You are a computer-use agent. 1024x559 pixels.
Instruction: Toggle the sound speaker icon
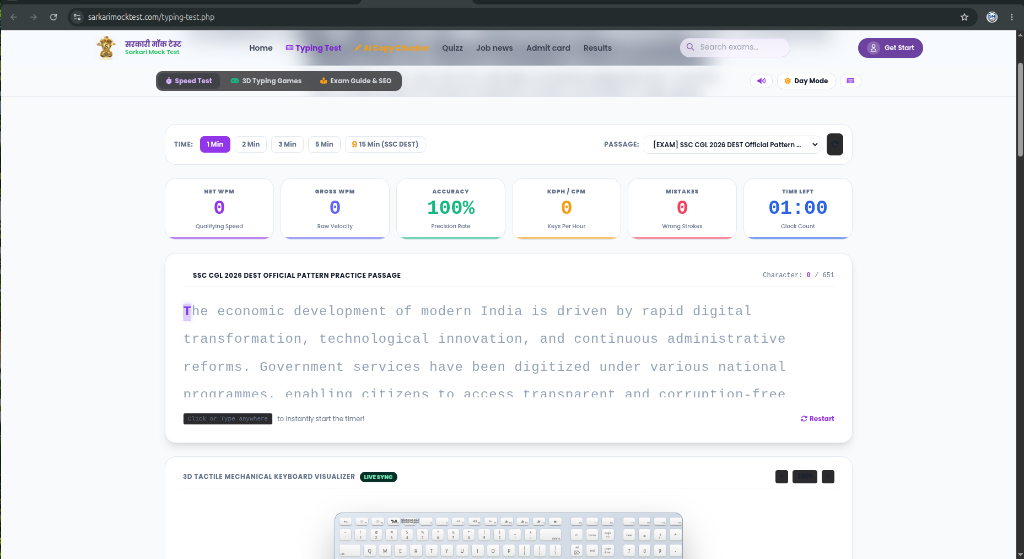761,81
